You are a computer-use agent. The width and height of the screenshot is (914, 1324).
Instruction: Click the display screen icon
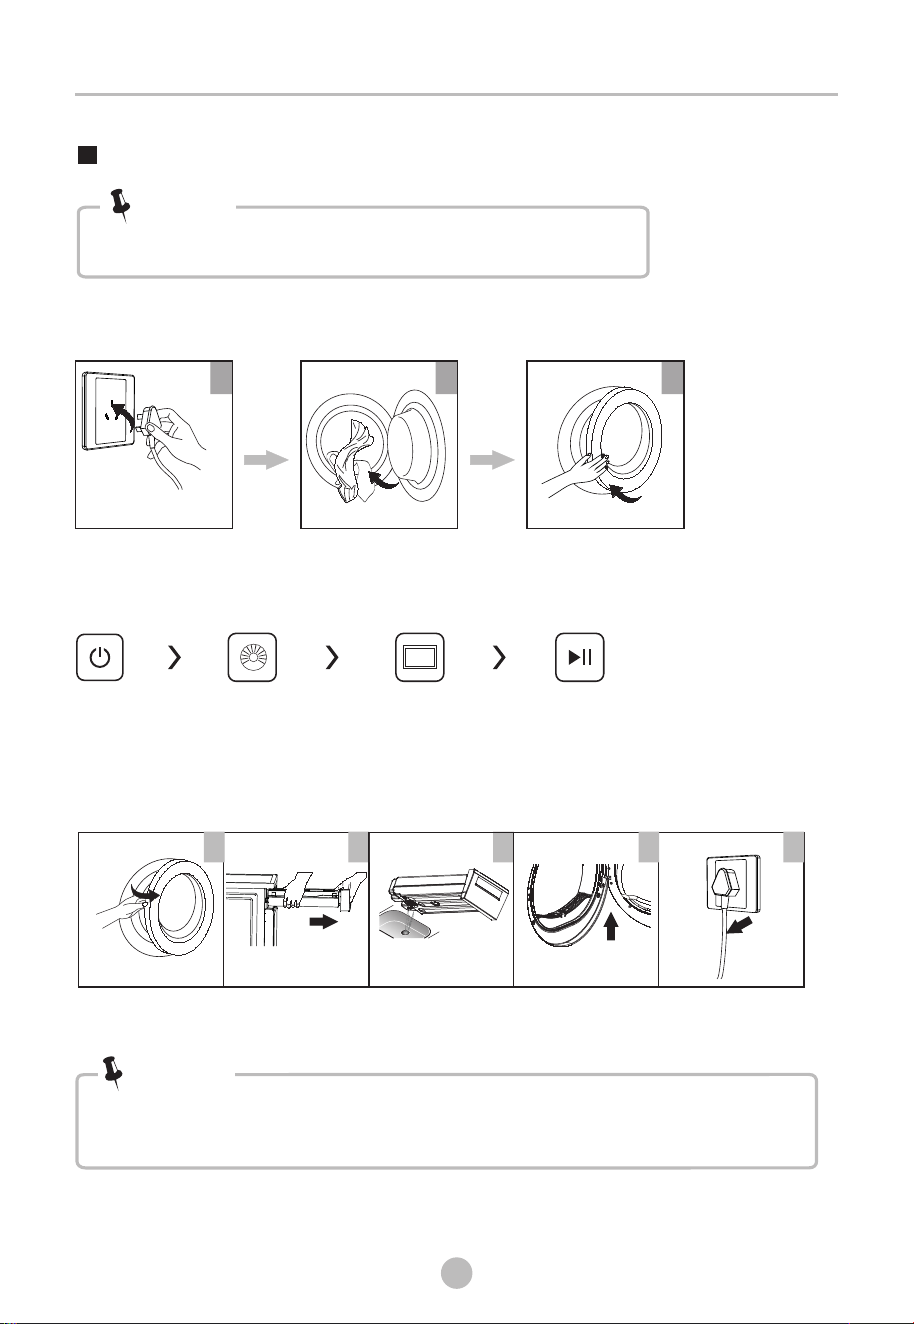pyautogui.click(x=421, y=658)
